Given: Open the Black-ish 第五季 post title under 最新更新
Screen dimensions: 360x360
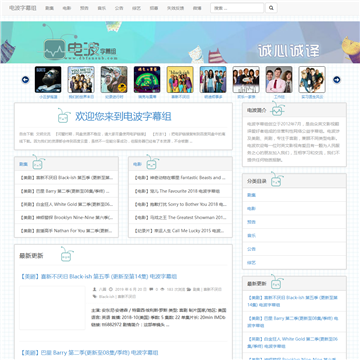Looking at the screenshot, I should pyautogui.click(x=98, y=277).
